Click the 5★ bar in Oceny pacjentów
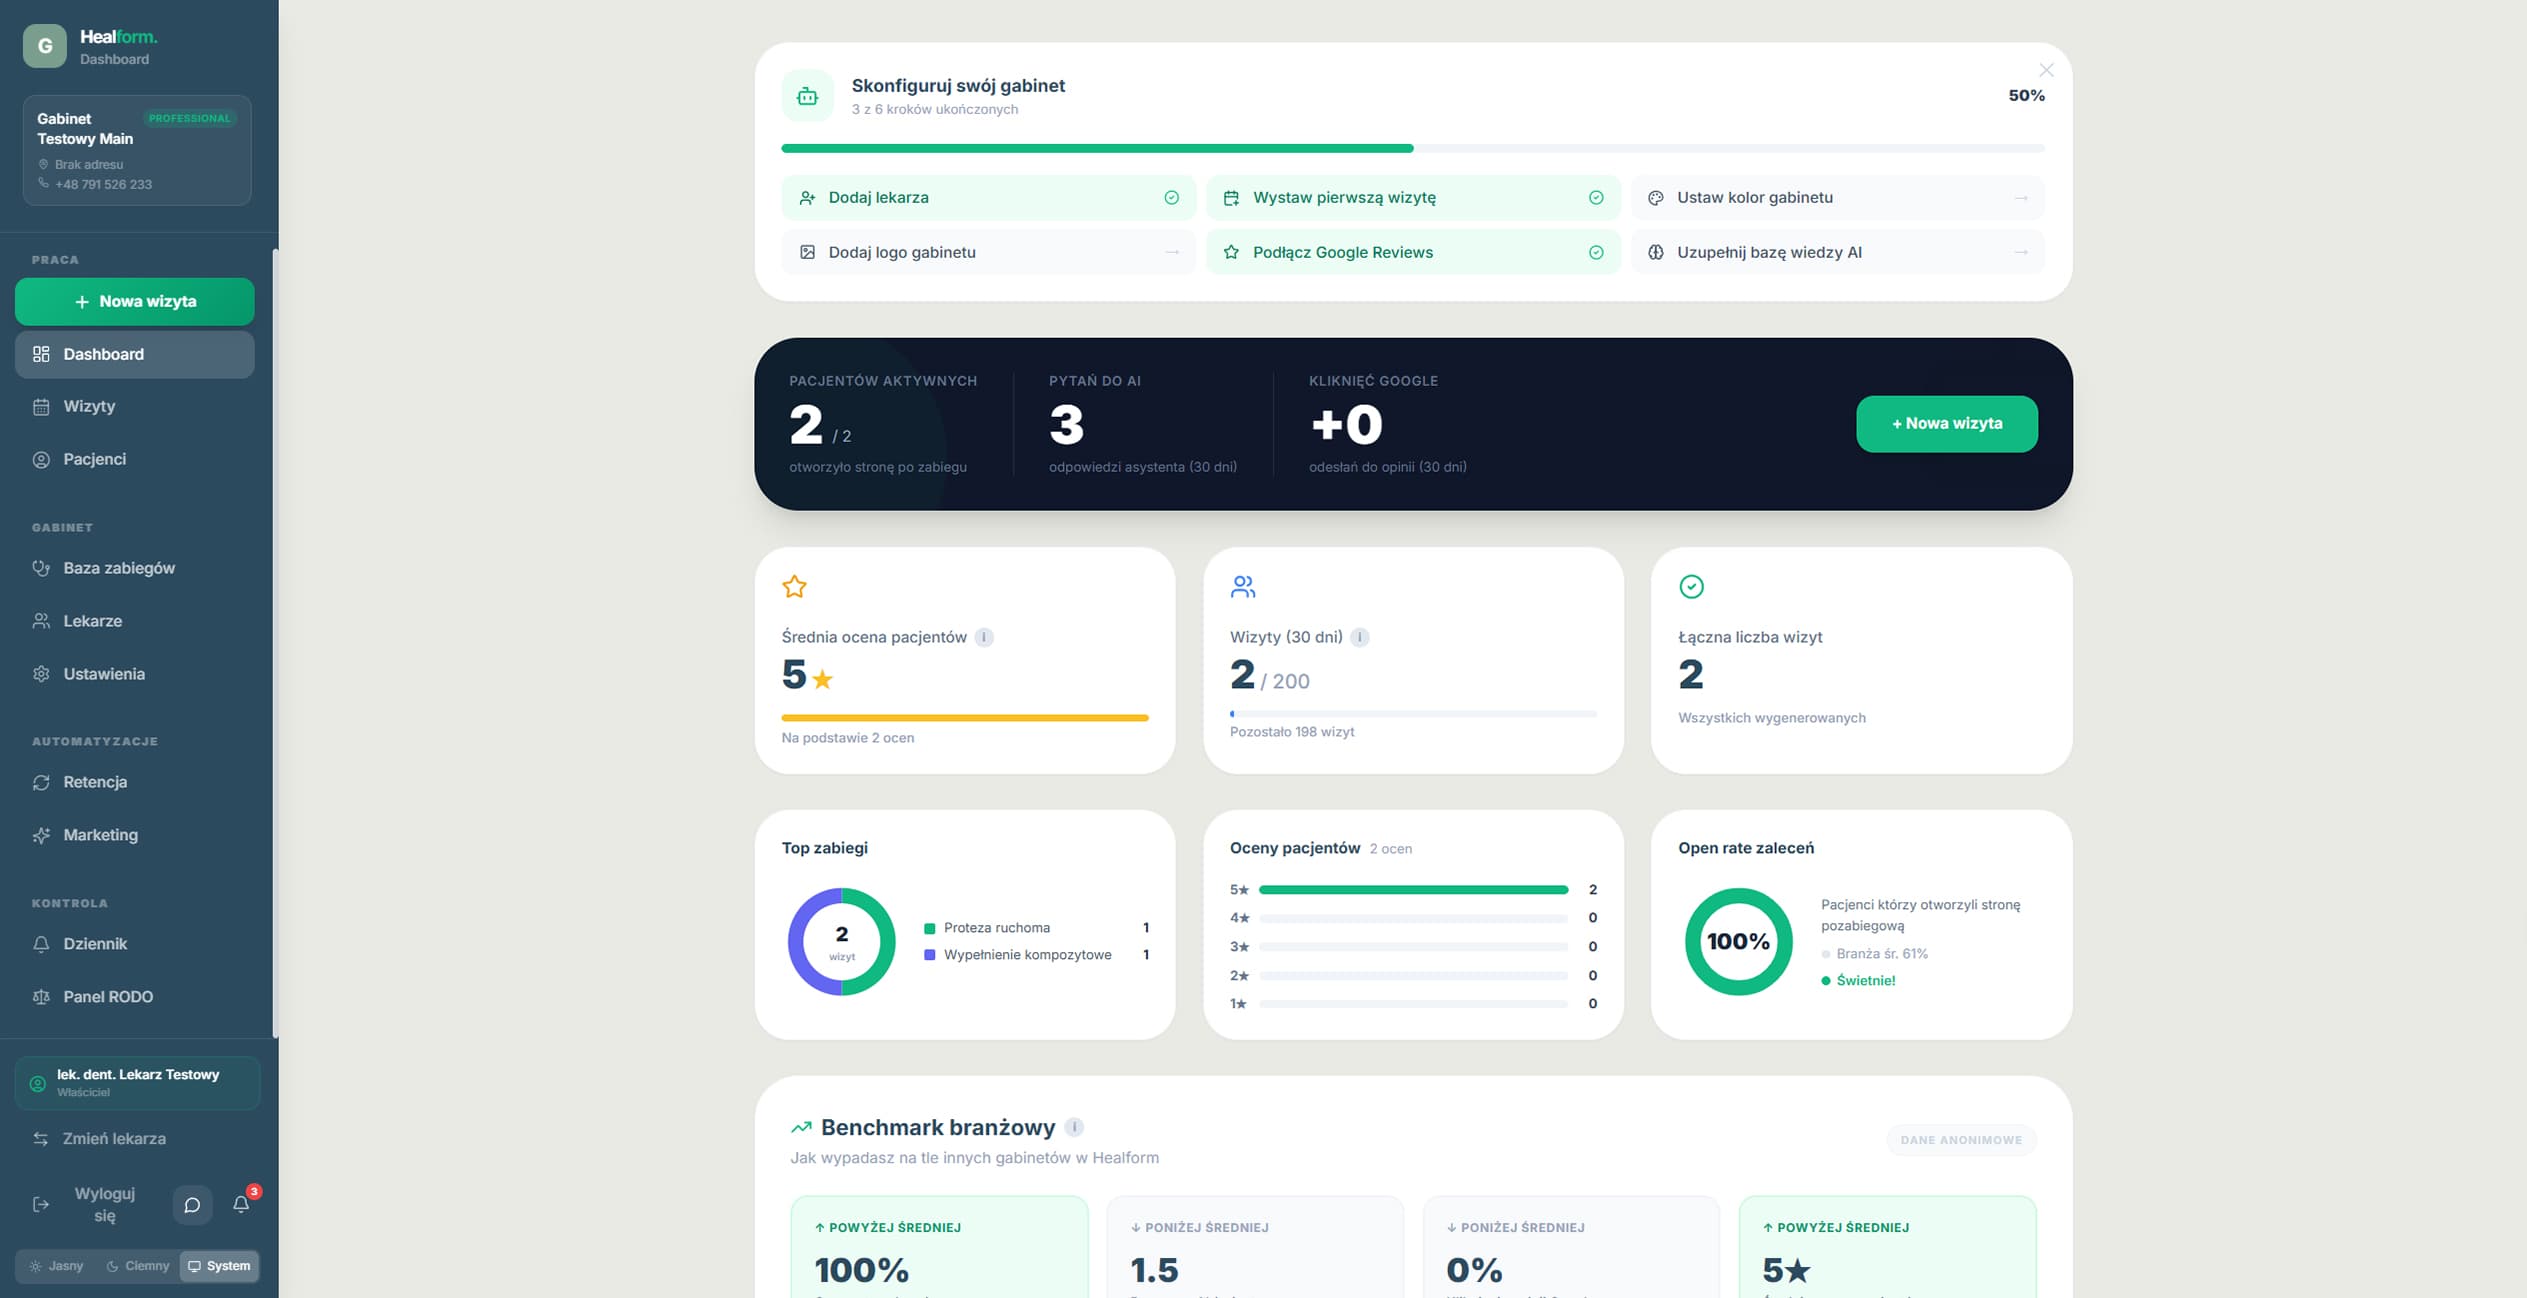This screenshot has width=2527, height=1298. (x=1413, y=890)
